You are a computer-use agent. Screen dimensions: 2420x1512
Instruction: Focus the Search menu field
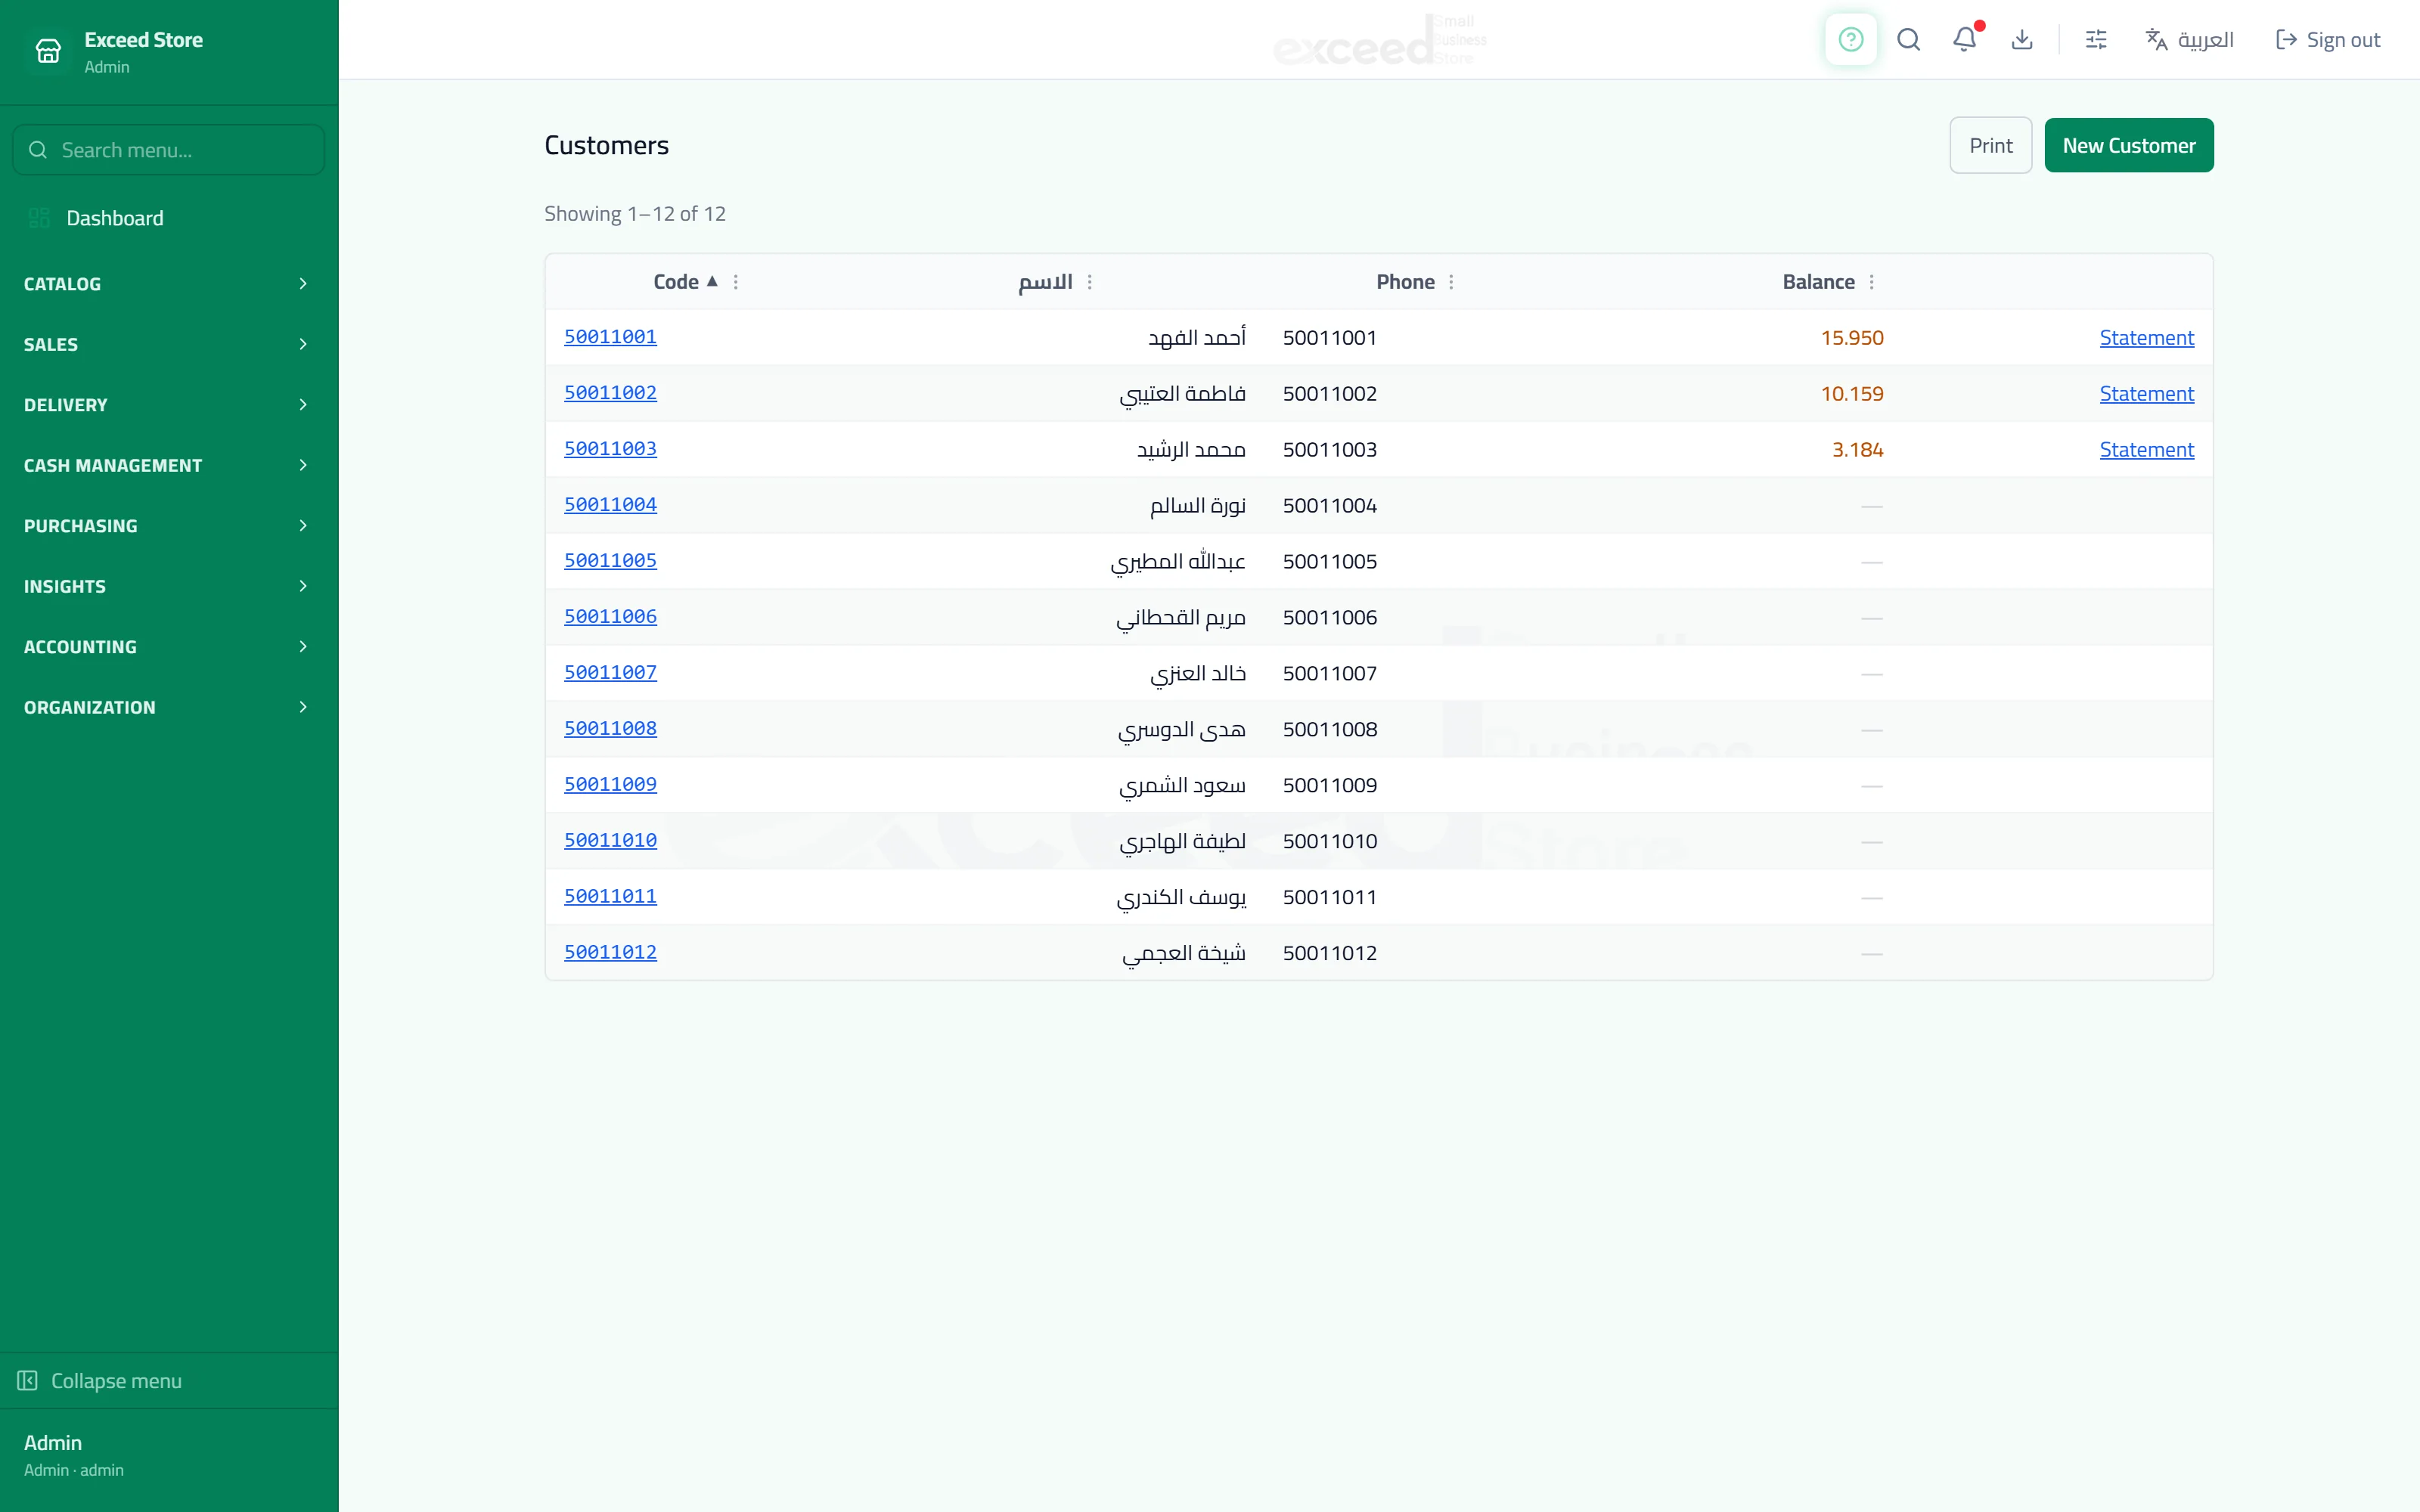pos(168,150)
